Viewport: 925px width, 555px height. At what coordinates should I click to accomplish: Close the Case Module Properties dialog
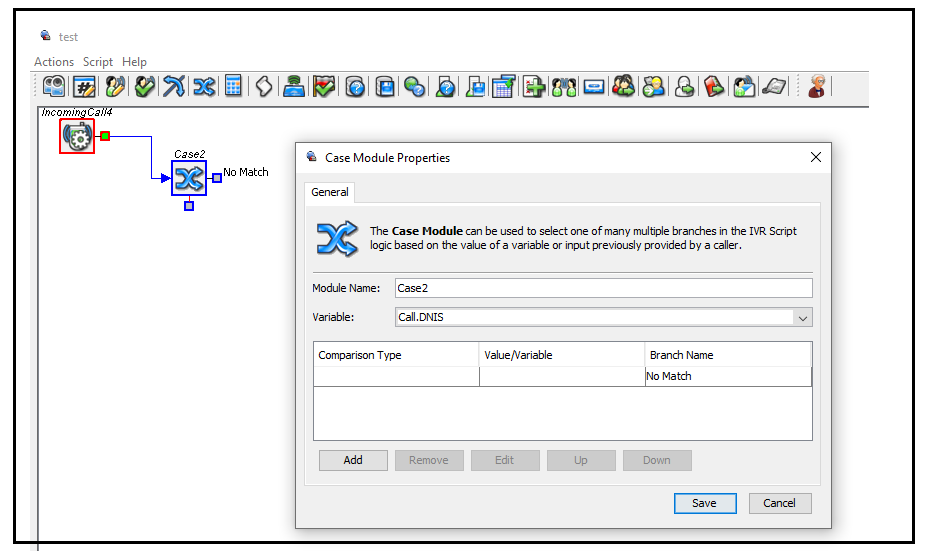pyautogui.click(x=816, y=157)
